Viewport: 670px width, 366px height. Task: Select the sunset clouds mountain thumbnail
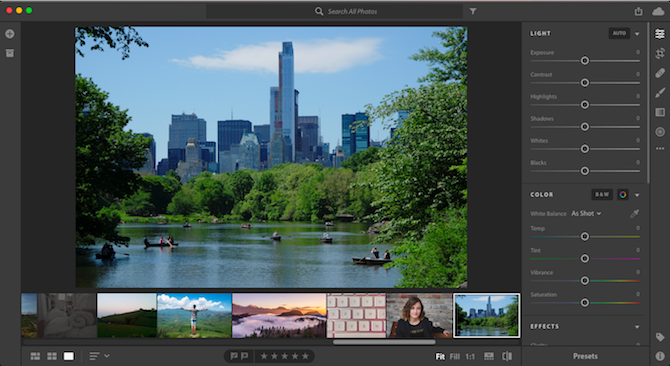[279, 316]
